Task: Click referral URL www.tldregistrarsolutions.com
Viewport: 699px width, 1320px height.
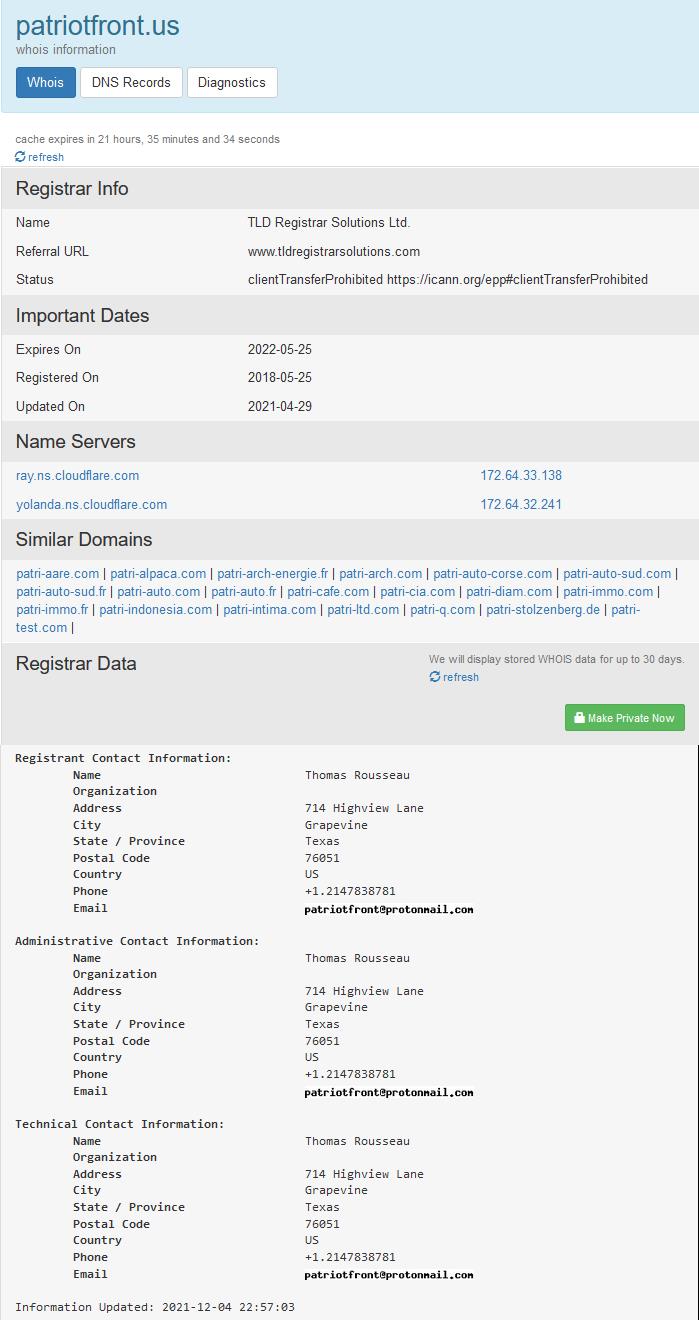Action: click(x=334, y=252)
